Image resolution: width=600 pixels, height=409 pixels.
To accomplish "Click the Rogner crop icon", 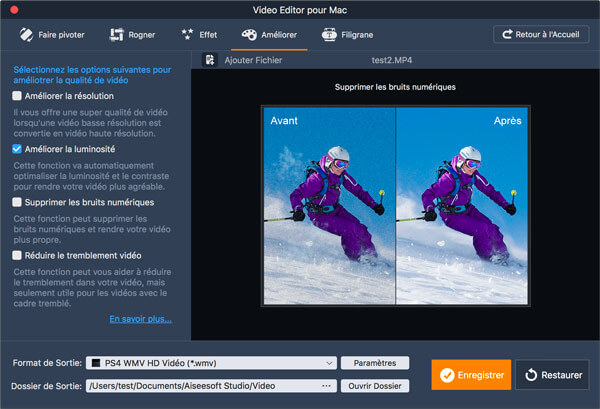I will click(117, 35).
